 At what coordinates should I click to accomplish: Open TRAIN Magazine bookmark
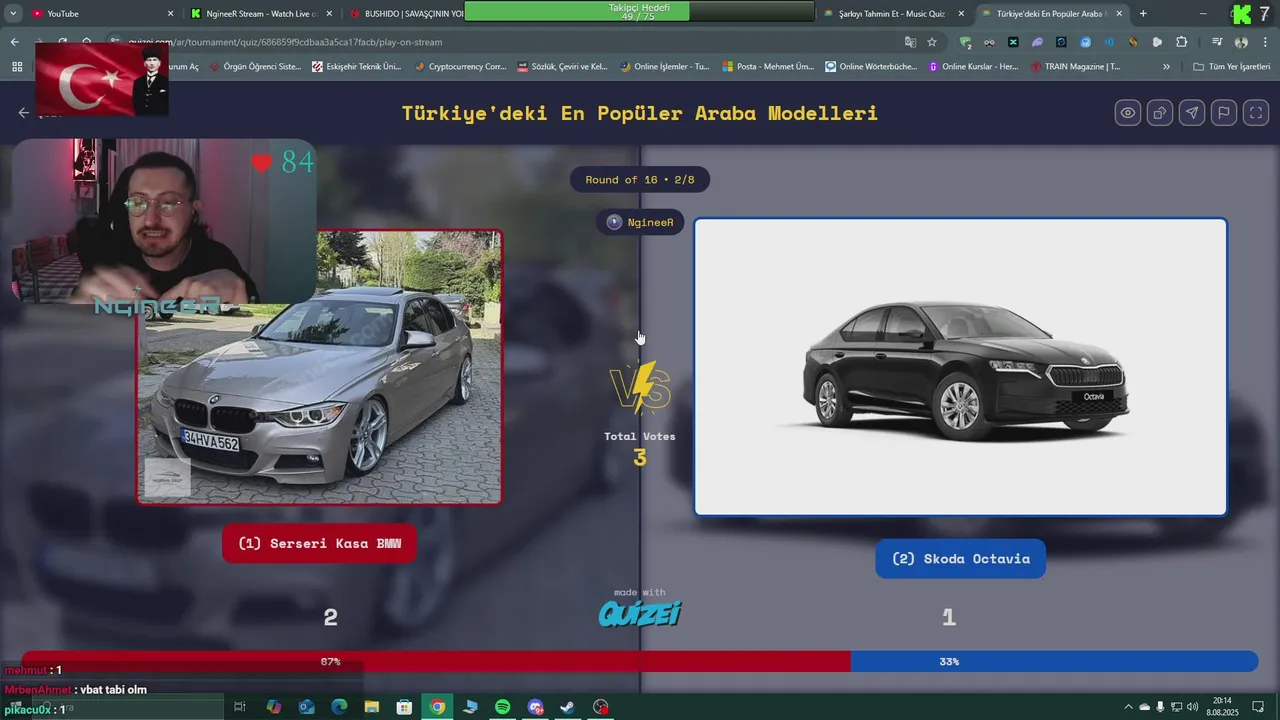point(1075,67)
